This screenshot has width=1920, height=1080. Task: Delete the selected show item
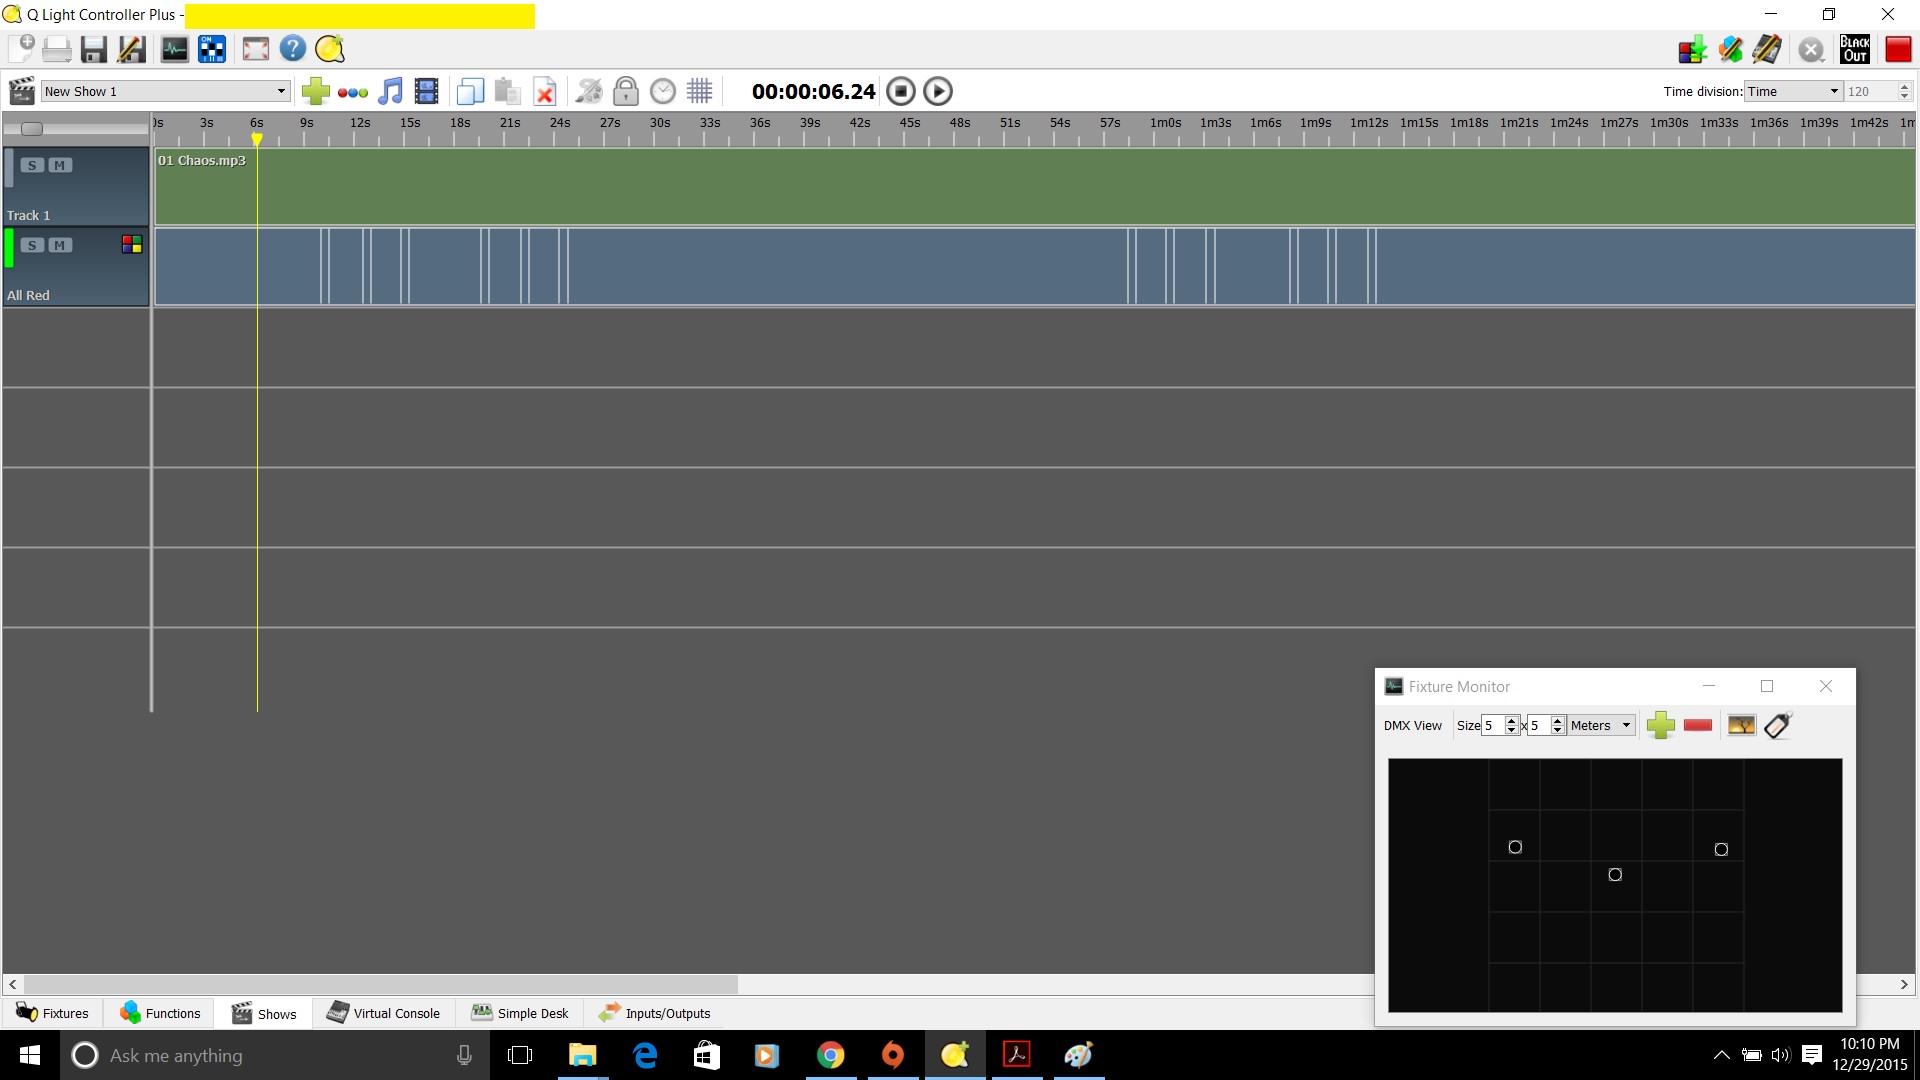coord(545,91)
